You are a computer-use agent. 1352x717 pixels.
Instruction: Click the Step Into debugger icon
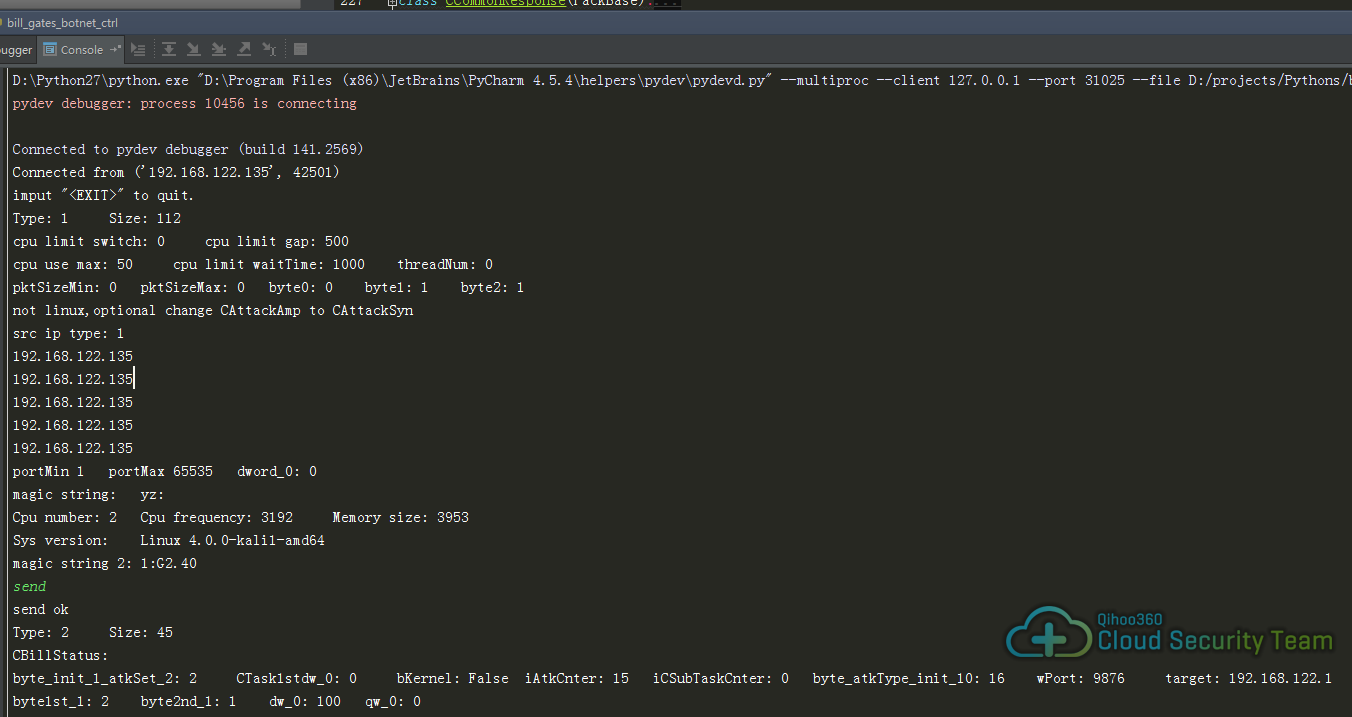pos(194,49)
